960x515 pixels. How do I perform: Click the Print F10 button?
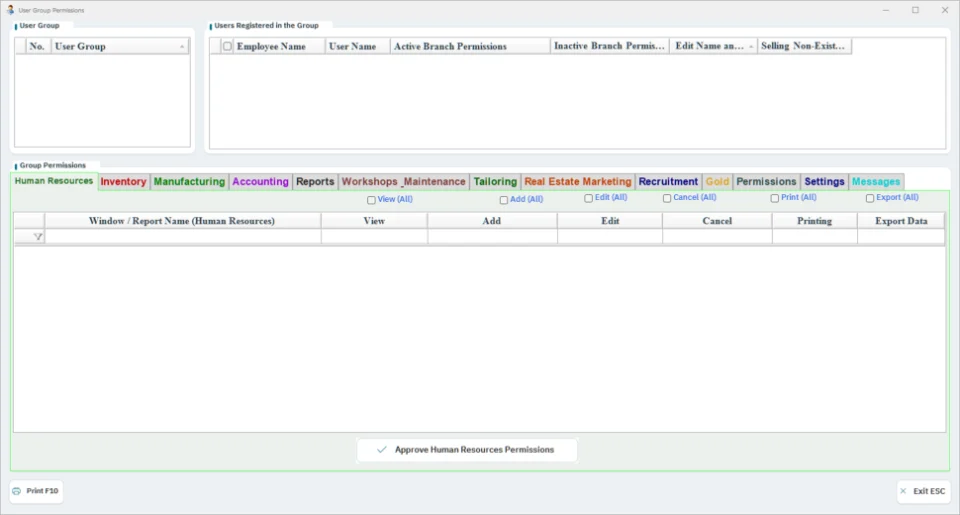pos(36,491)
